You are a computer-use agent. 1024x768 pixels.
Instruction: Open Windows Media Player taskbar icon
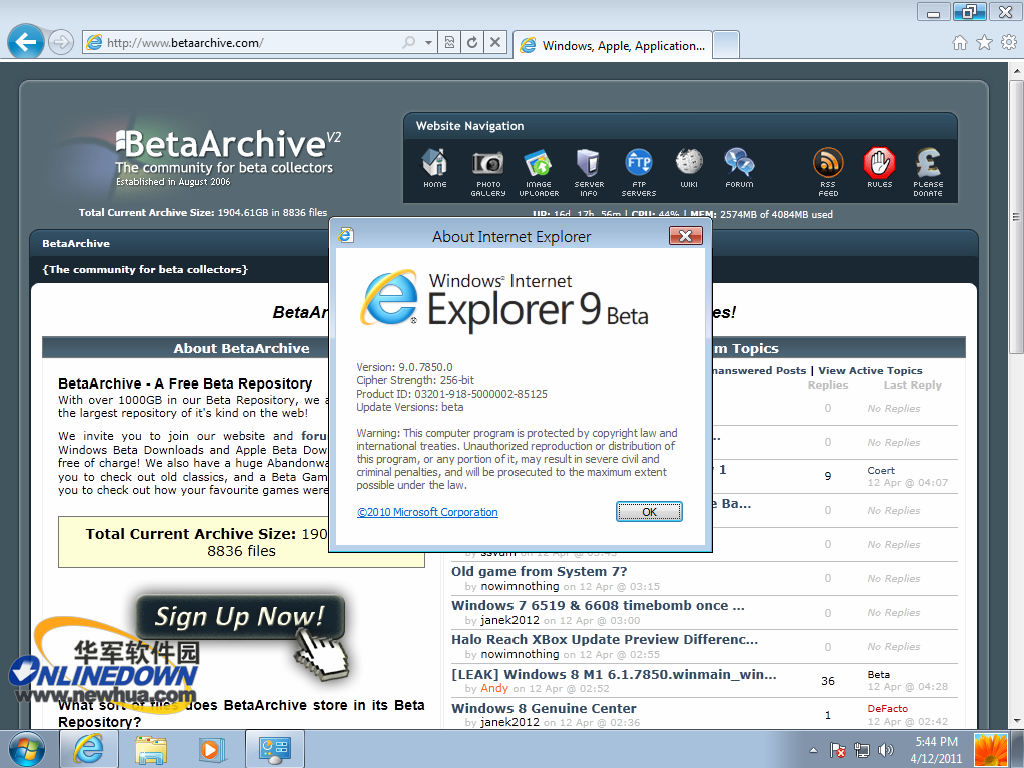pos(211,749)
